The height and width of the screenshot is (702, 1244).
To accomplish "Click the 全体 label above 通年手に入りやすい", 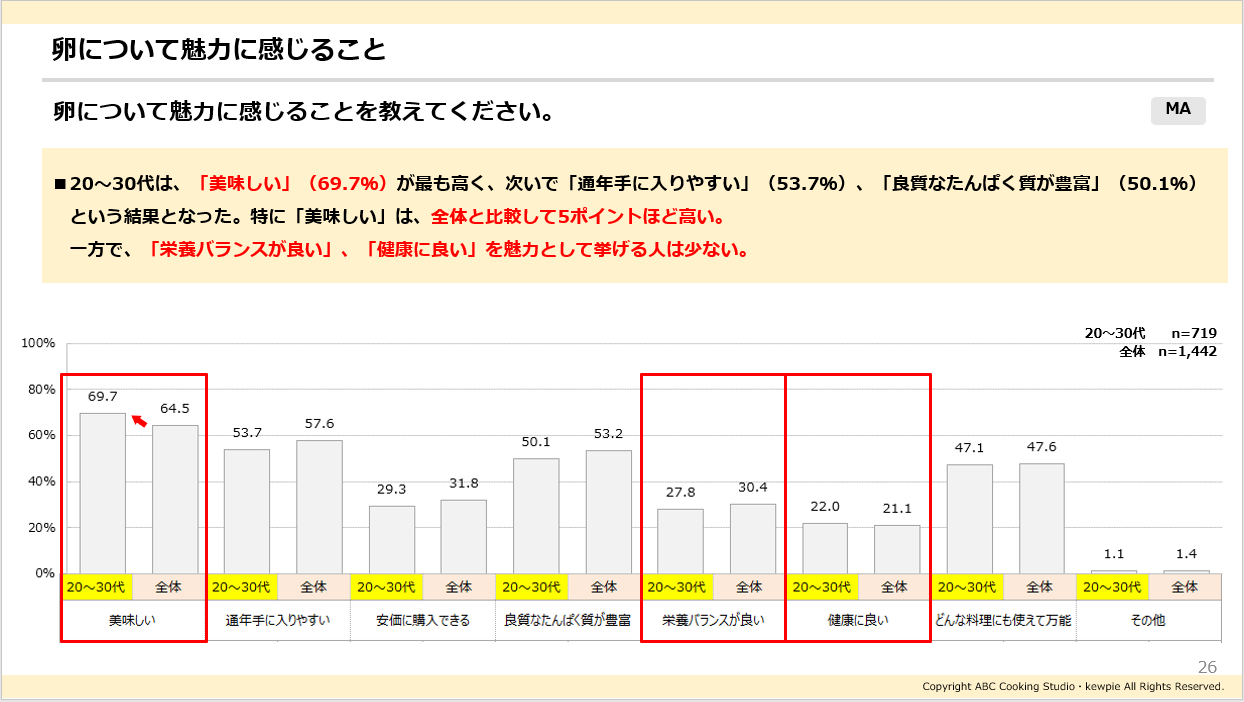I will 313,587.
